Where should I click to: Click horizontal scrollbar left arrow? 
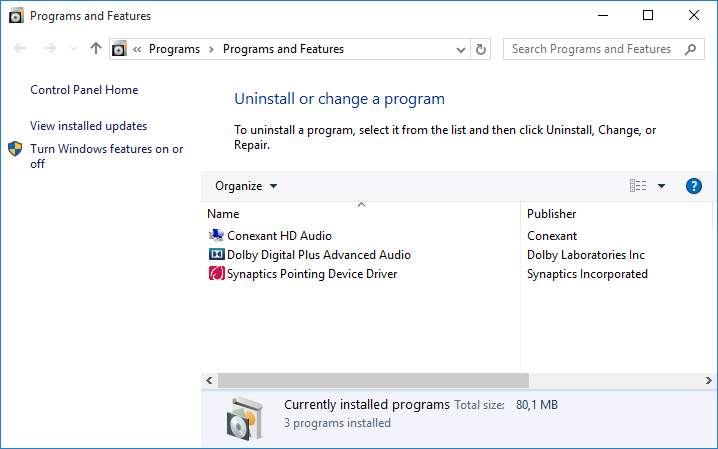coord(209,380)
